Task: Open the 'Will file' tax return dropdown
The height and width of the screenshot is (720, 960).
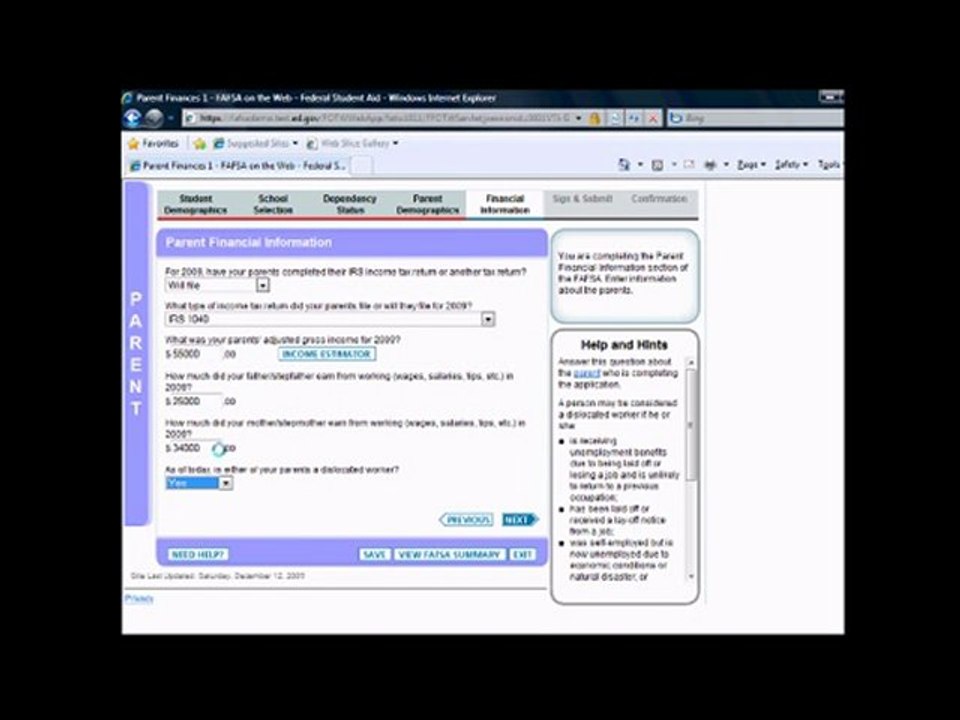Action: pos(217,285)
